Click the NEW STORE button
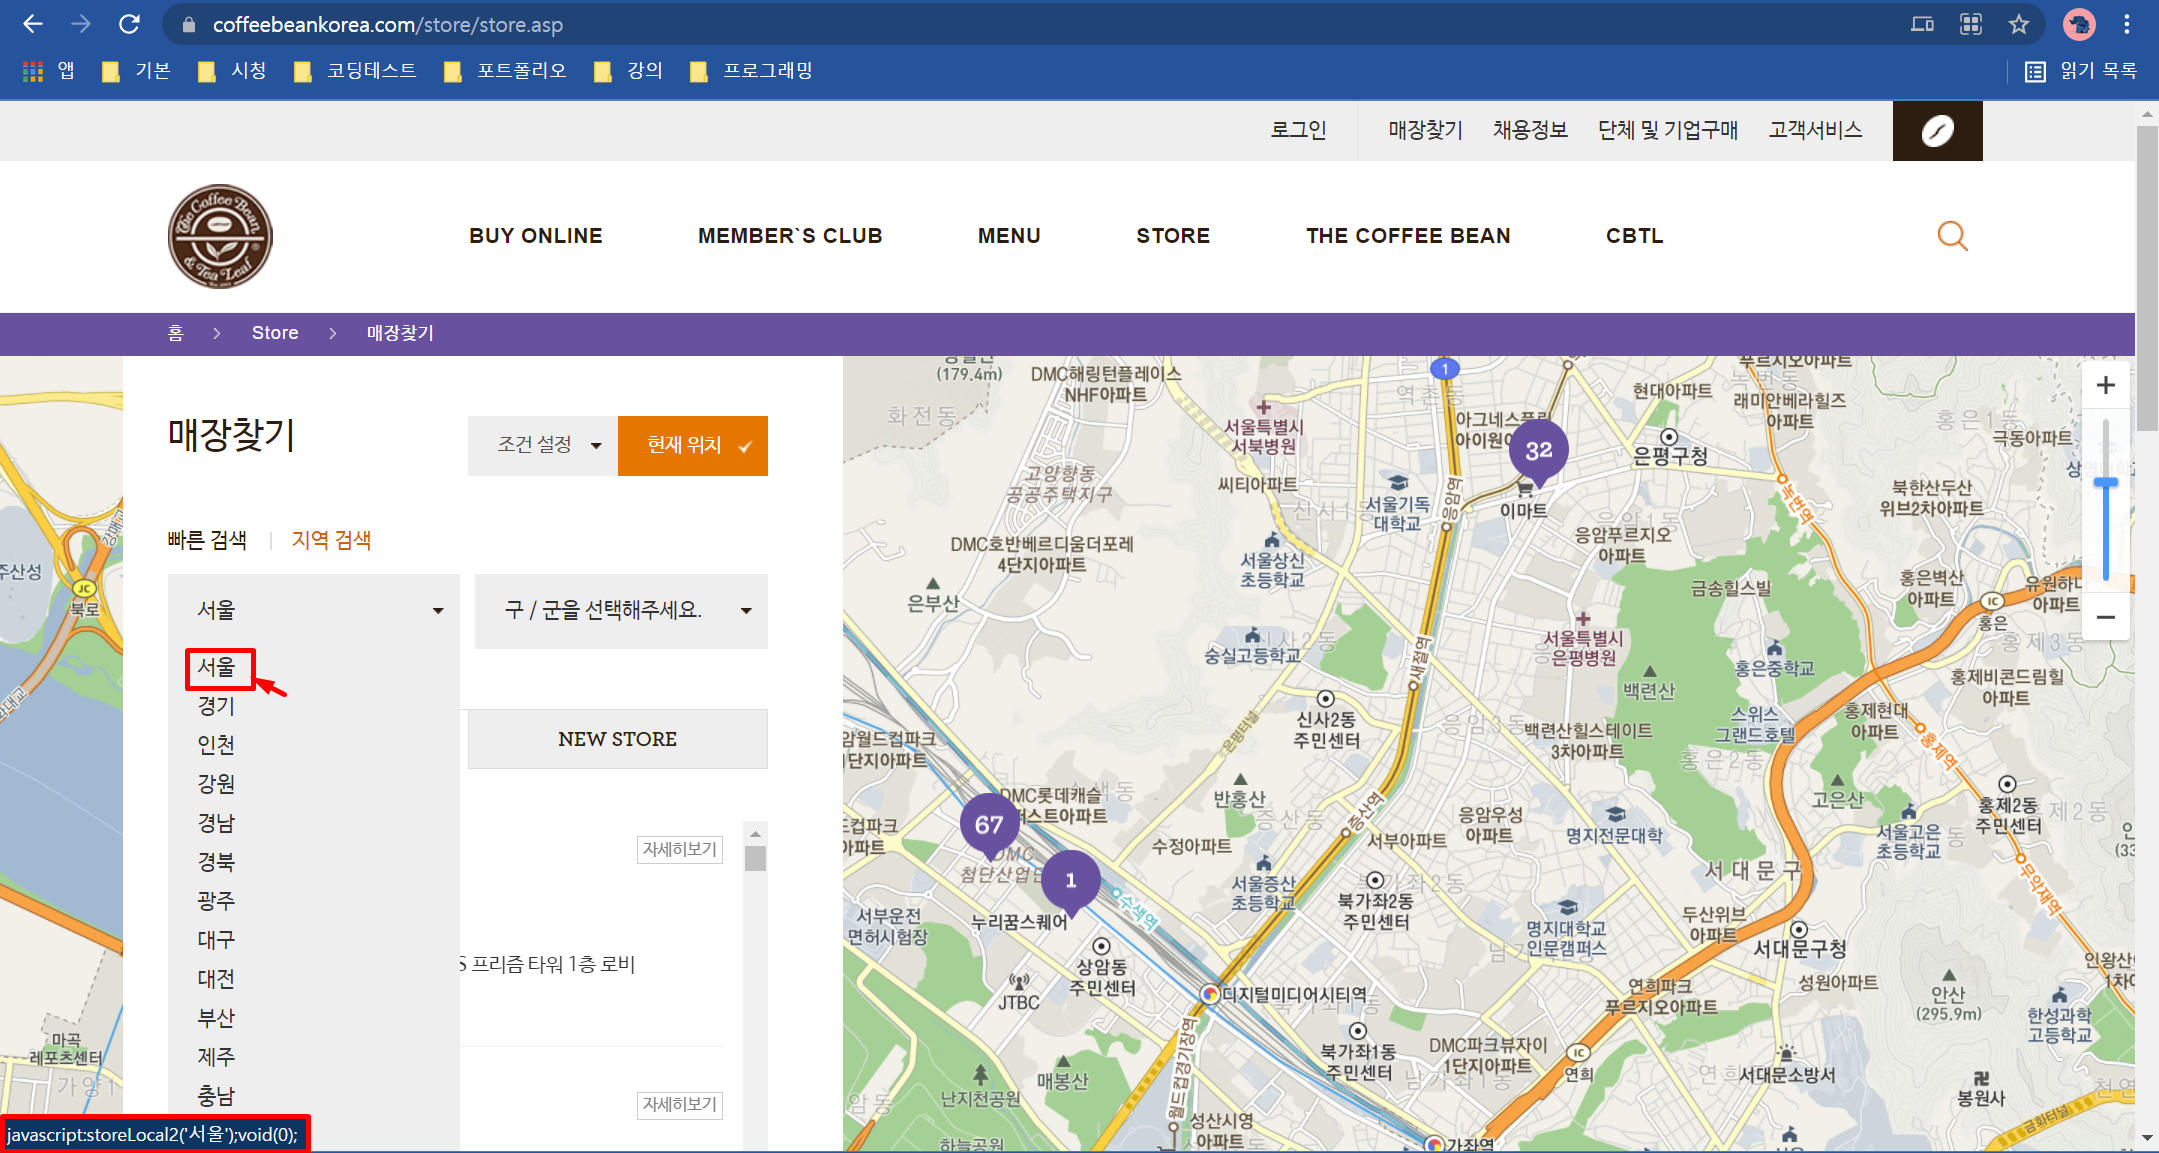The height and width of the screenshot is (1153, 2159). click(x=617, y=739)
